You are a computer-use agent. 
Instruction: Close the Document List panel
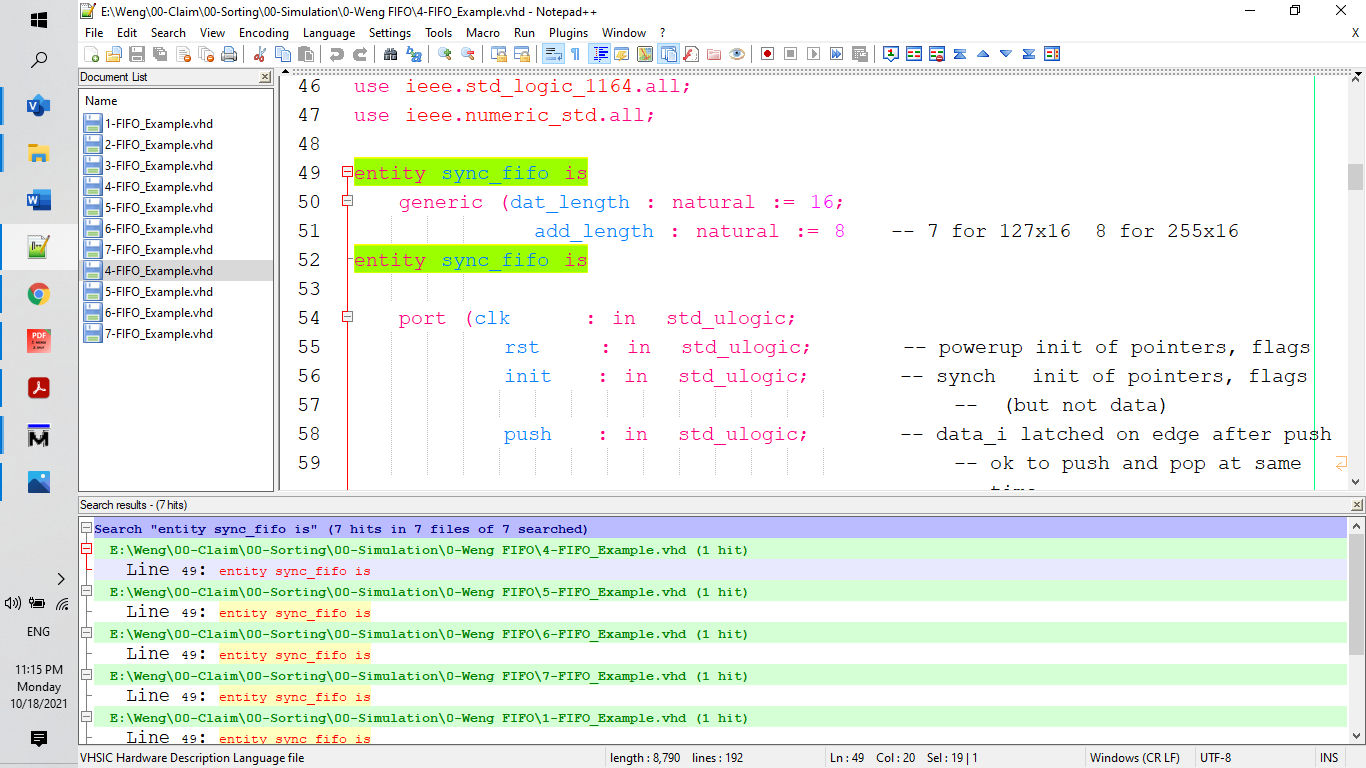(265, 77)
